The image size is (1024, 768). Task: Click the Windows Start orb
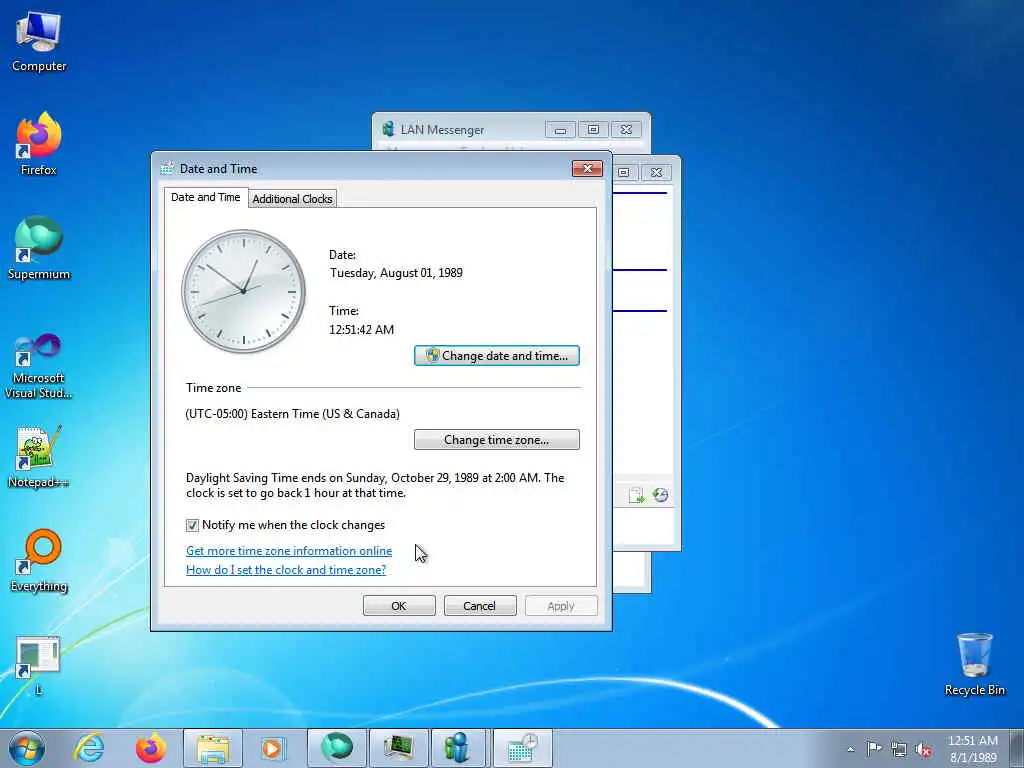(x=27, y=748)
